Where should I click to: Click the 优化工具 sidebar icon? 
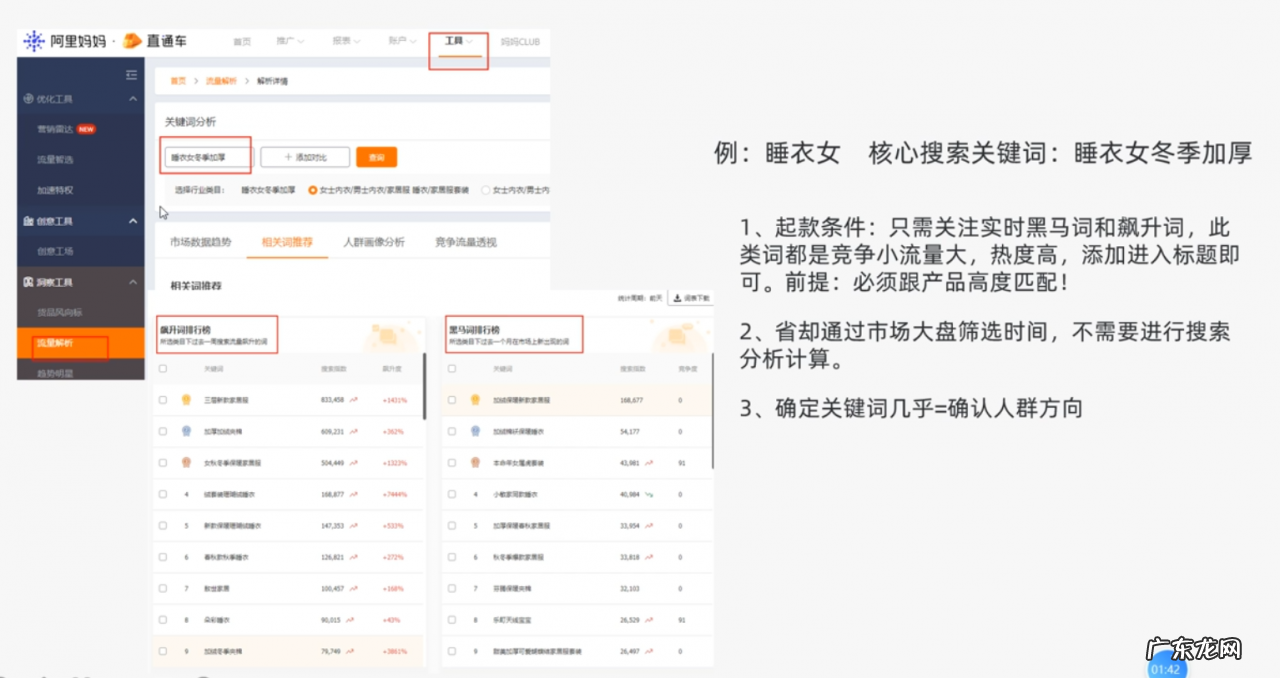coord(29,98)
